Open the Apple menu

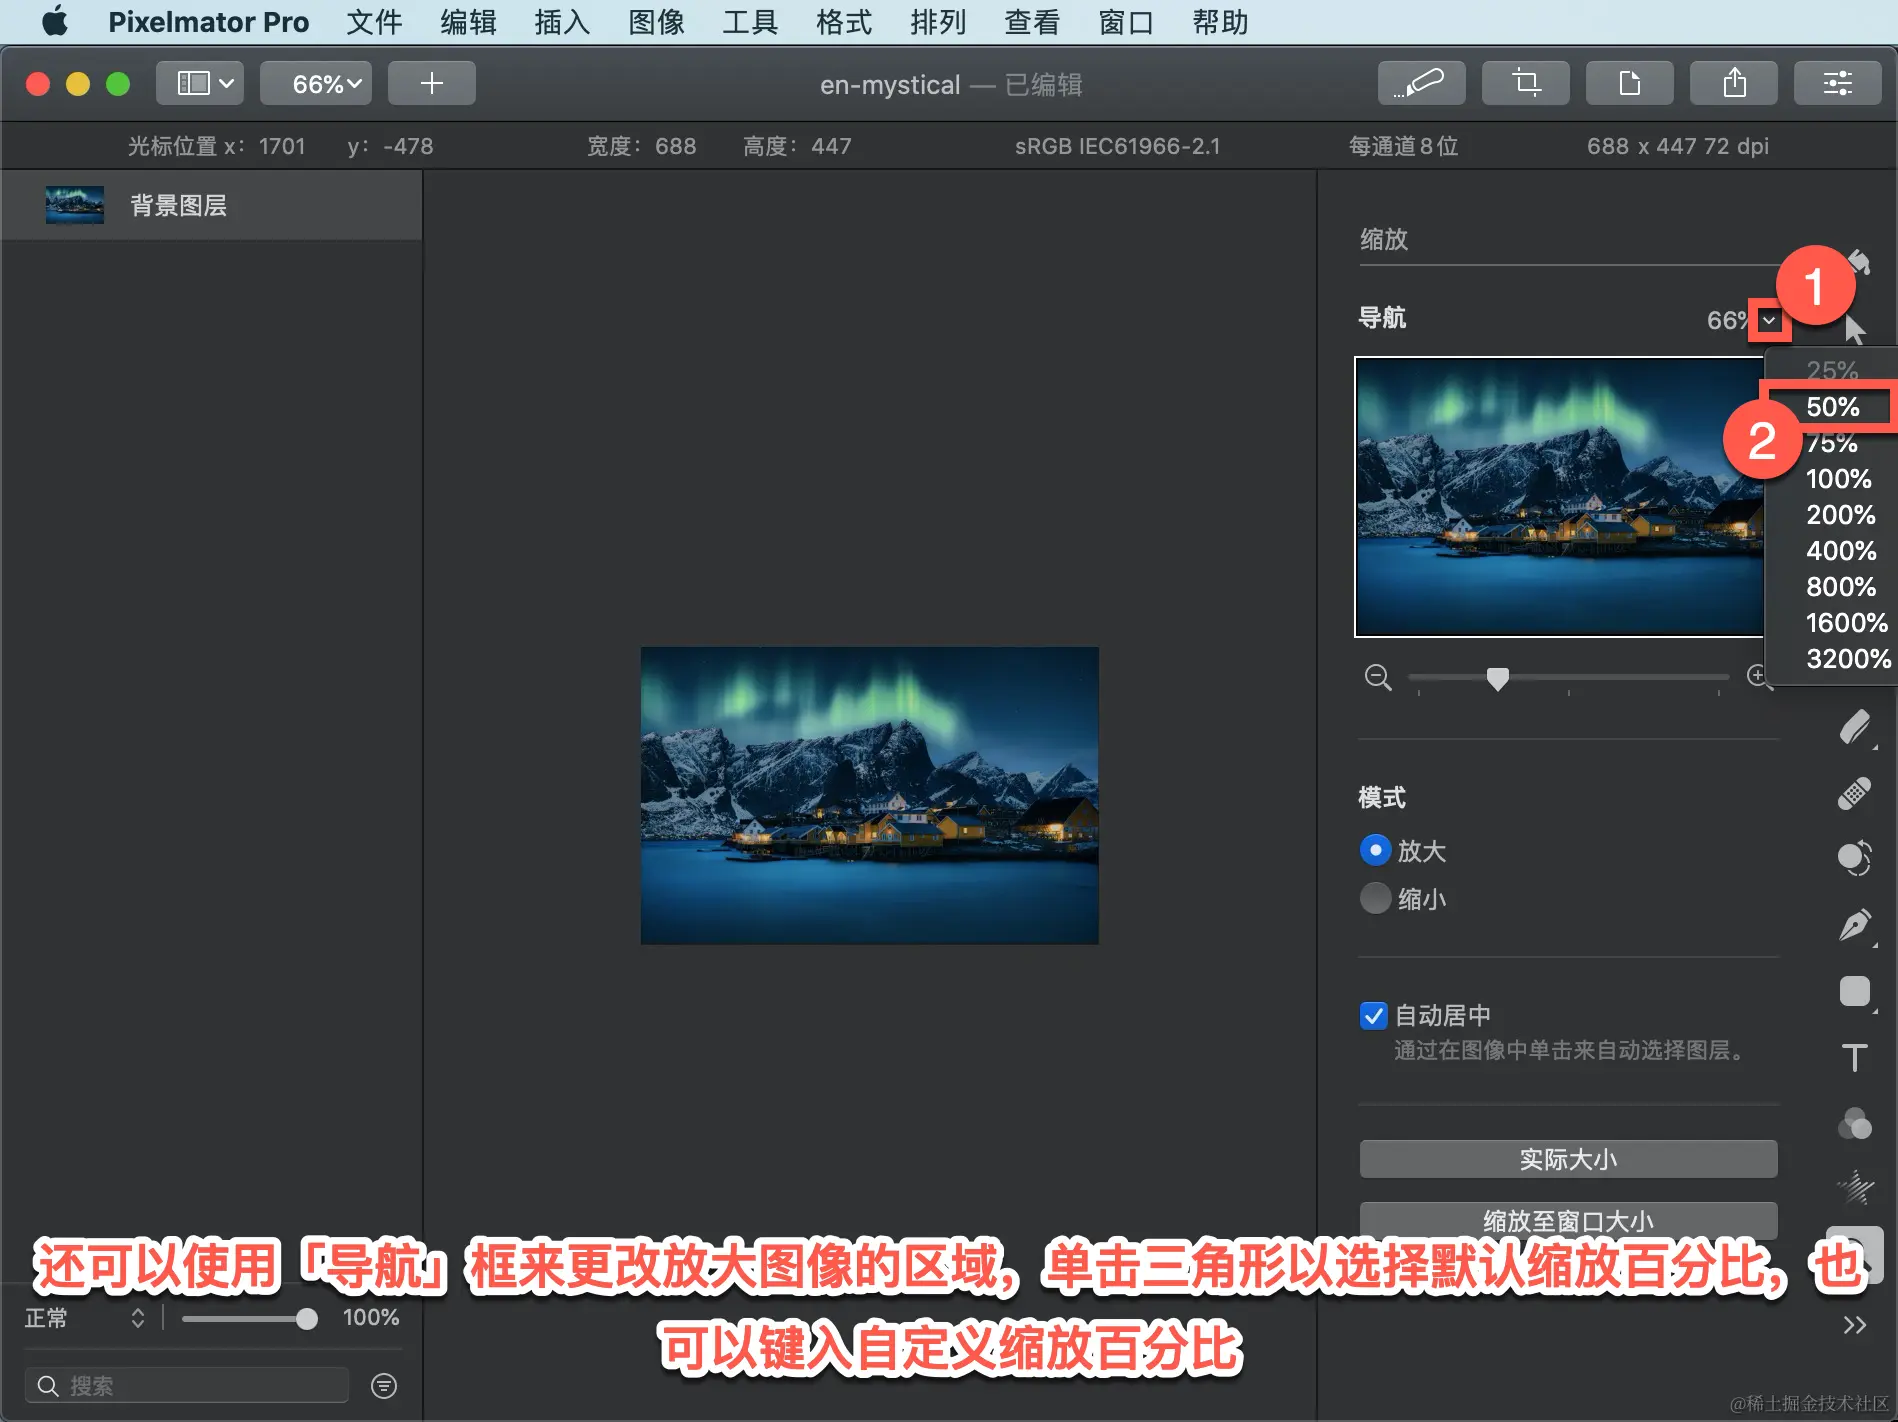pos(55,22)
